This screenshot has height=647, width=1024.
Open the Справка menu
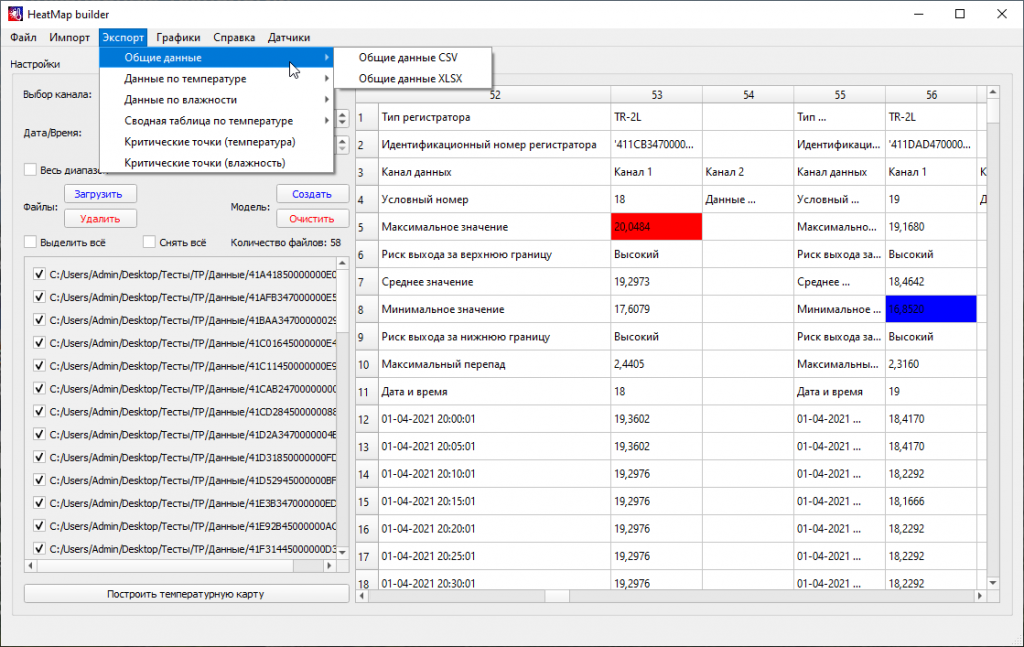click(234, 37)
